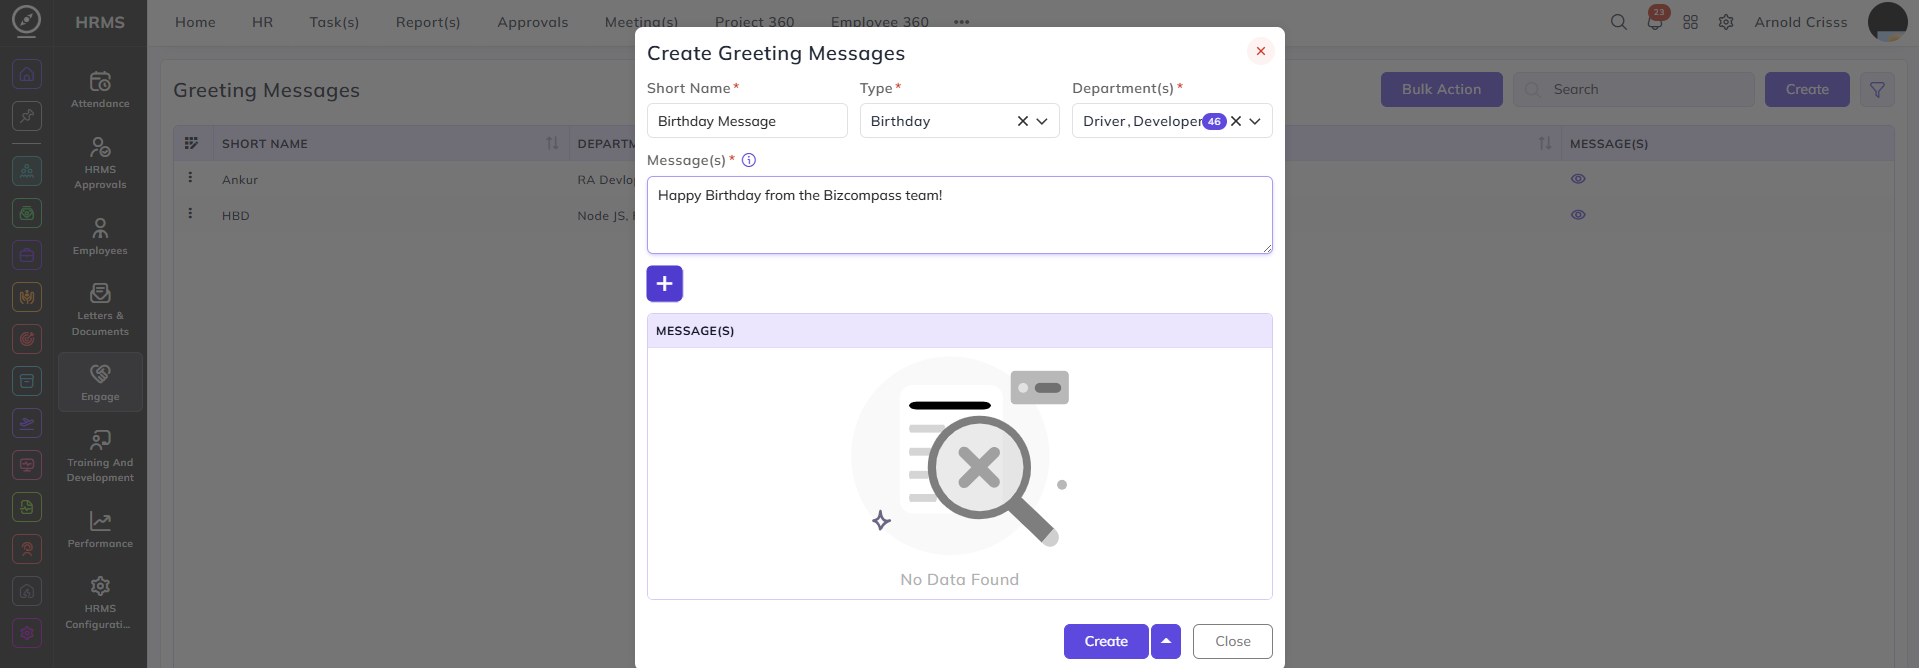Open Performance module in sidebar
This screenshot has height=668, width=1919.
tap(100, 530)
